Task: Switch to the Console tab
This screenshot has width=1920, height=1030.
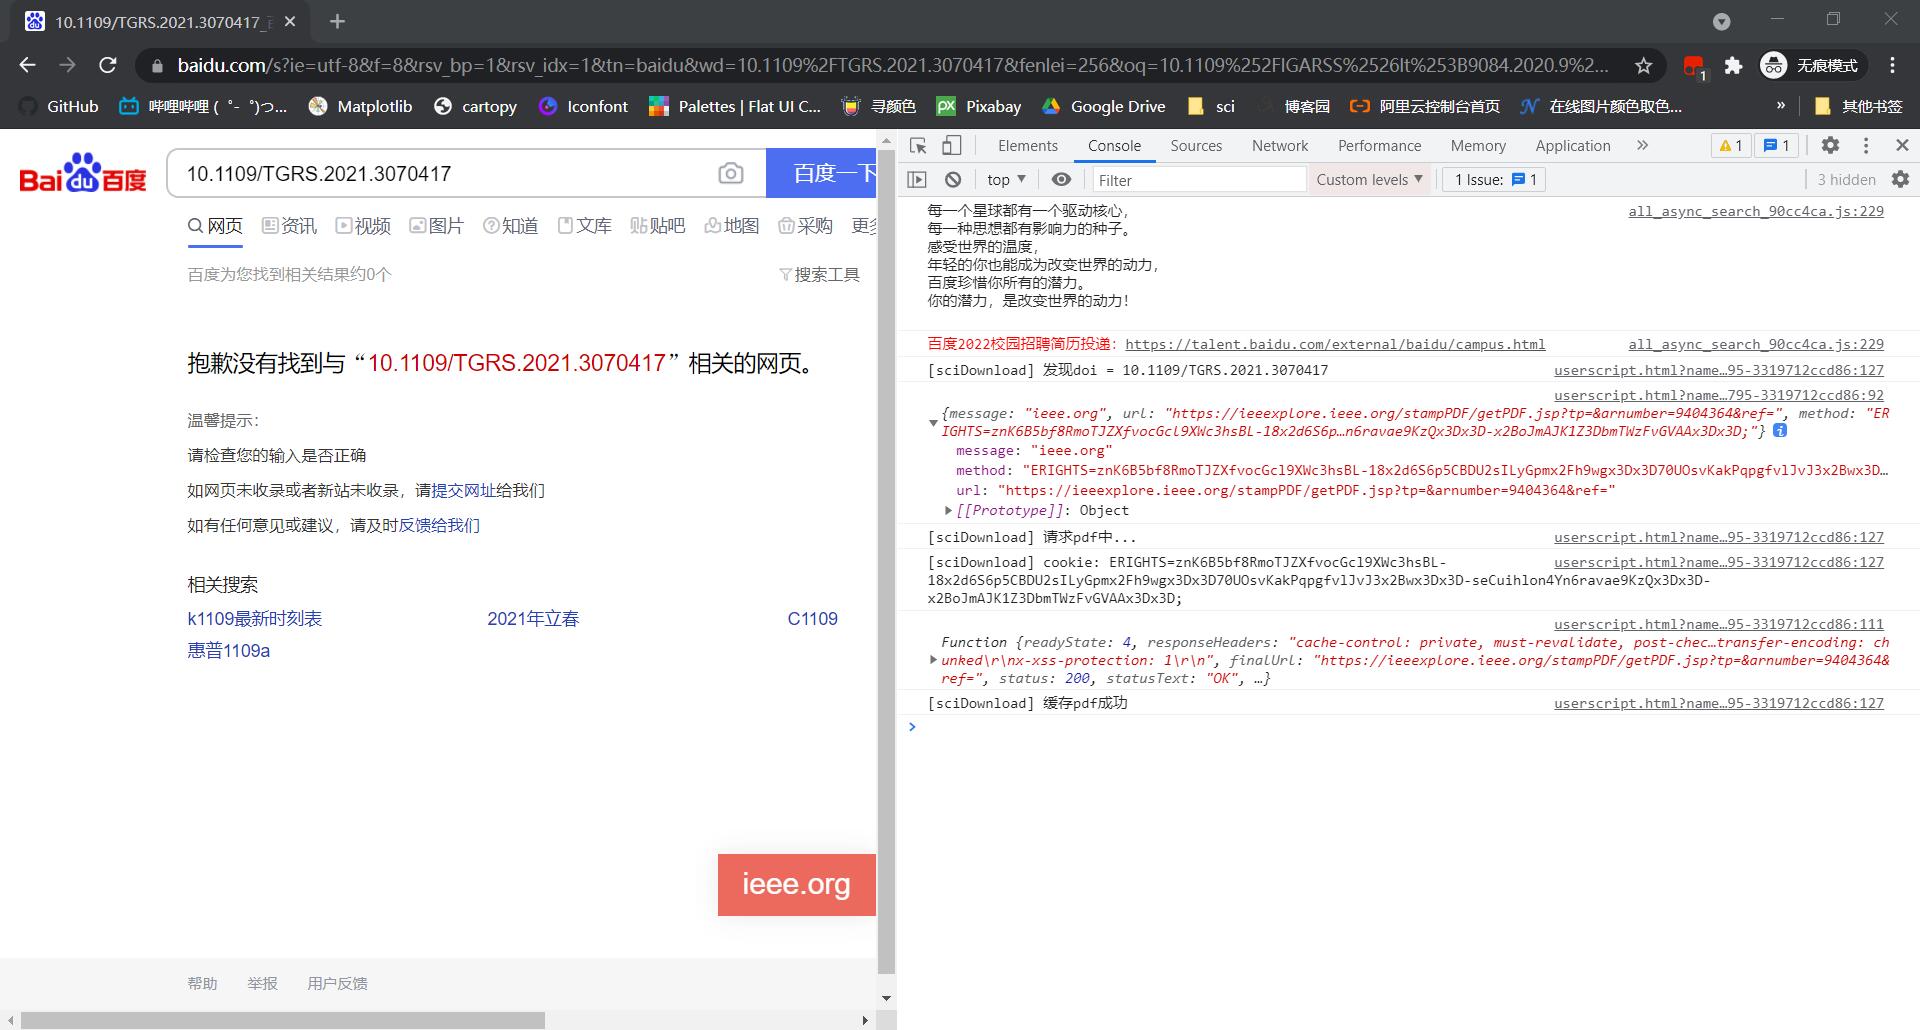Action: point(1114,146)
